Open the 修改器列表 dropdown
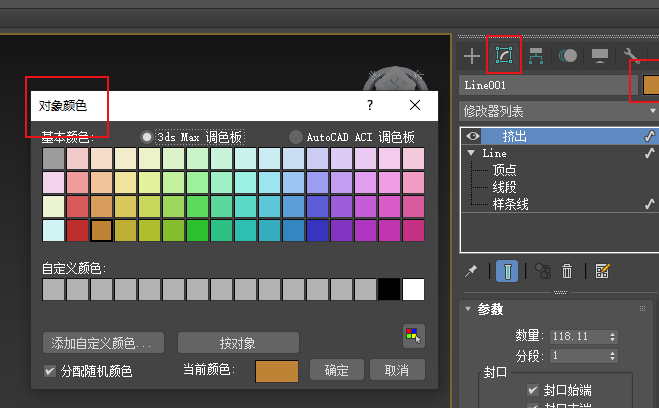This screenshot has height=408, width=659. pos(559,111)
